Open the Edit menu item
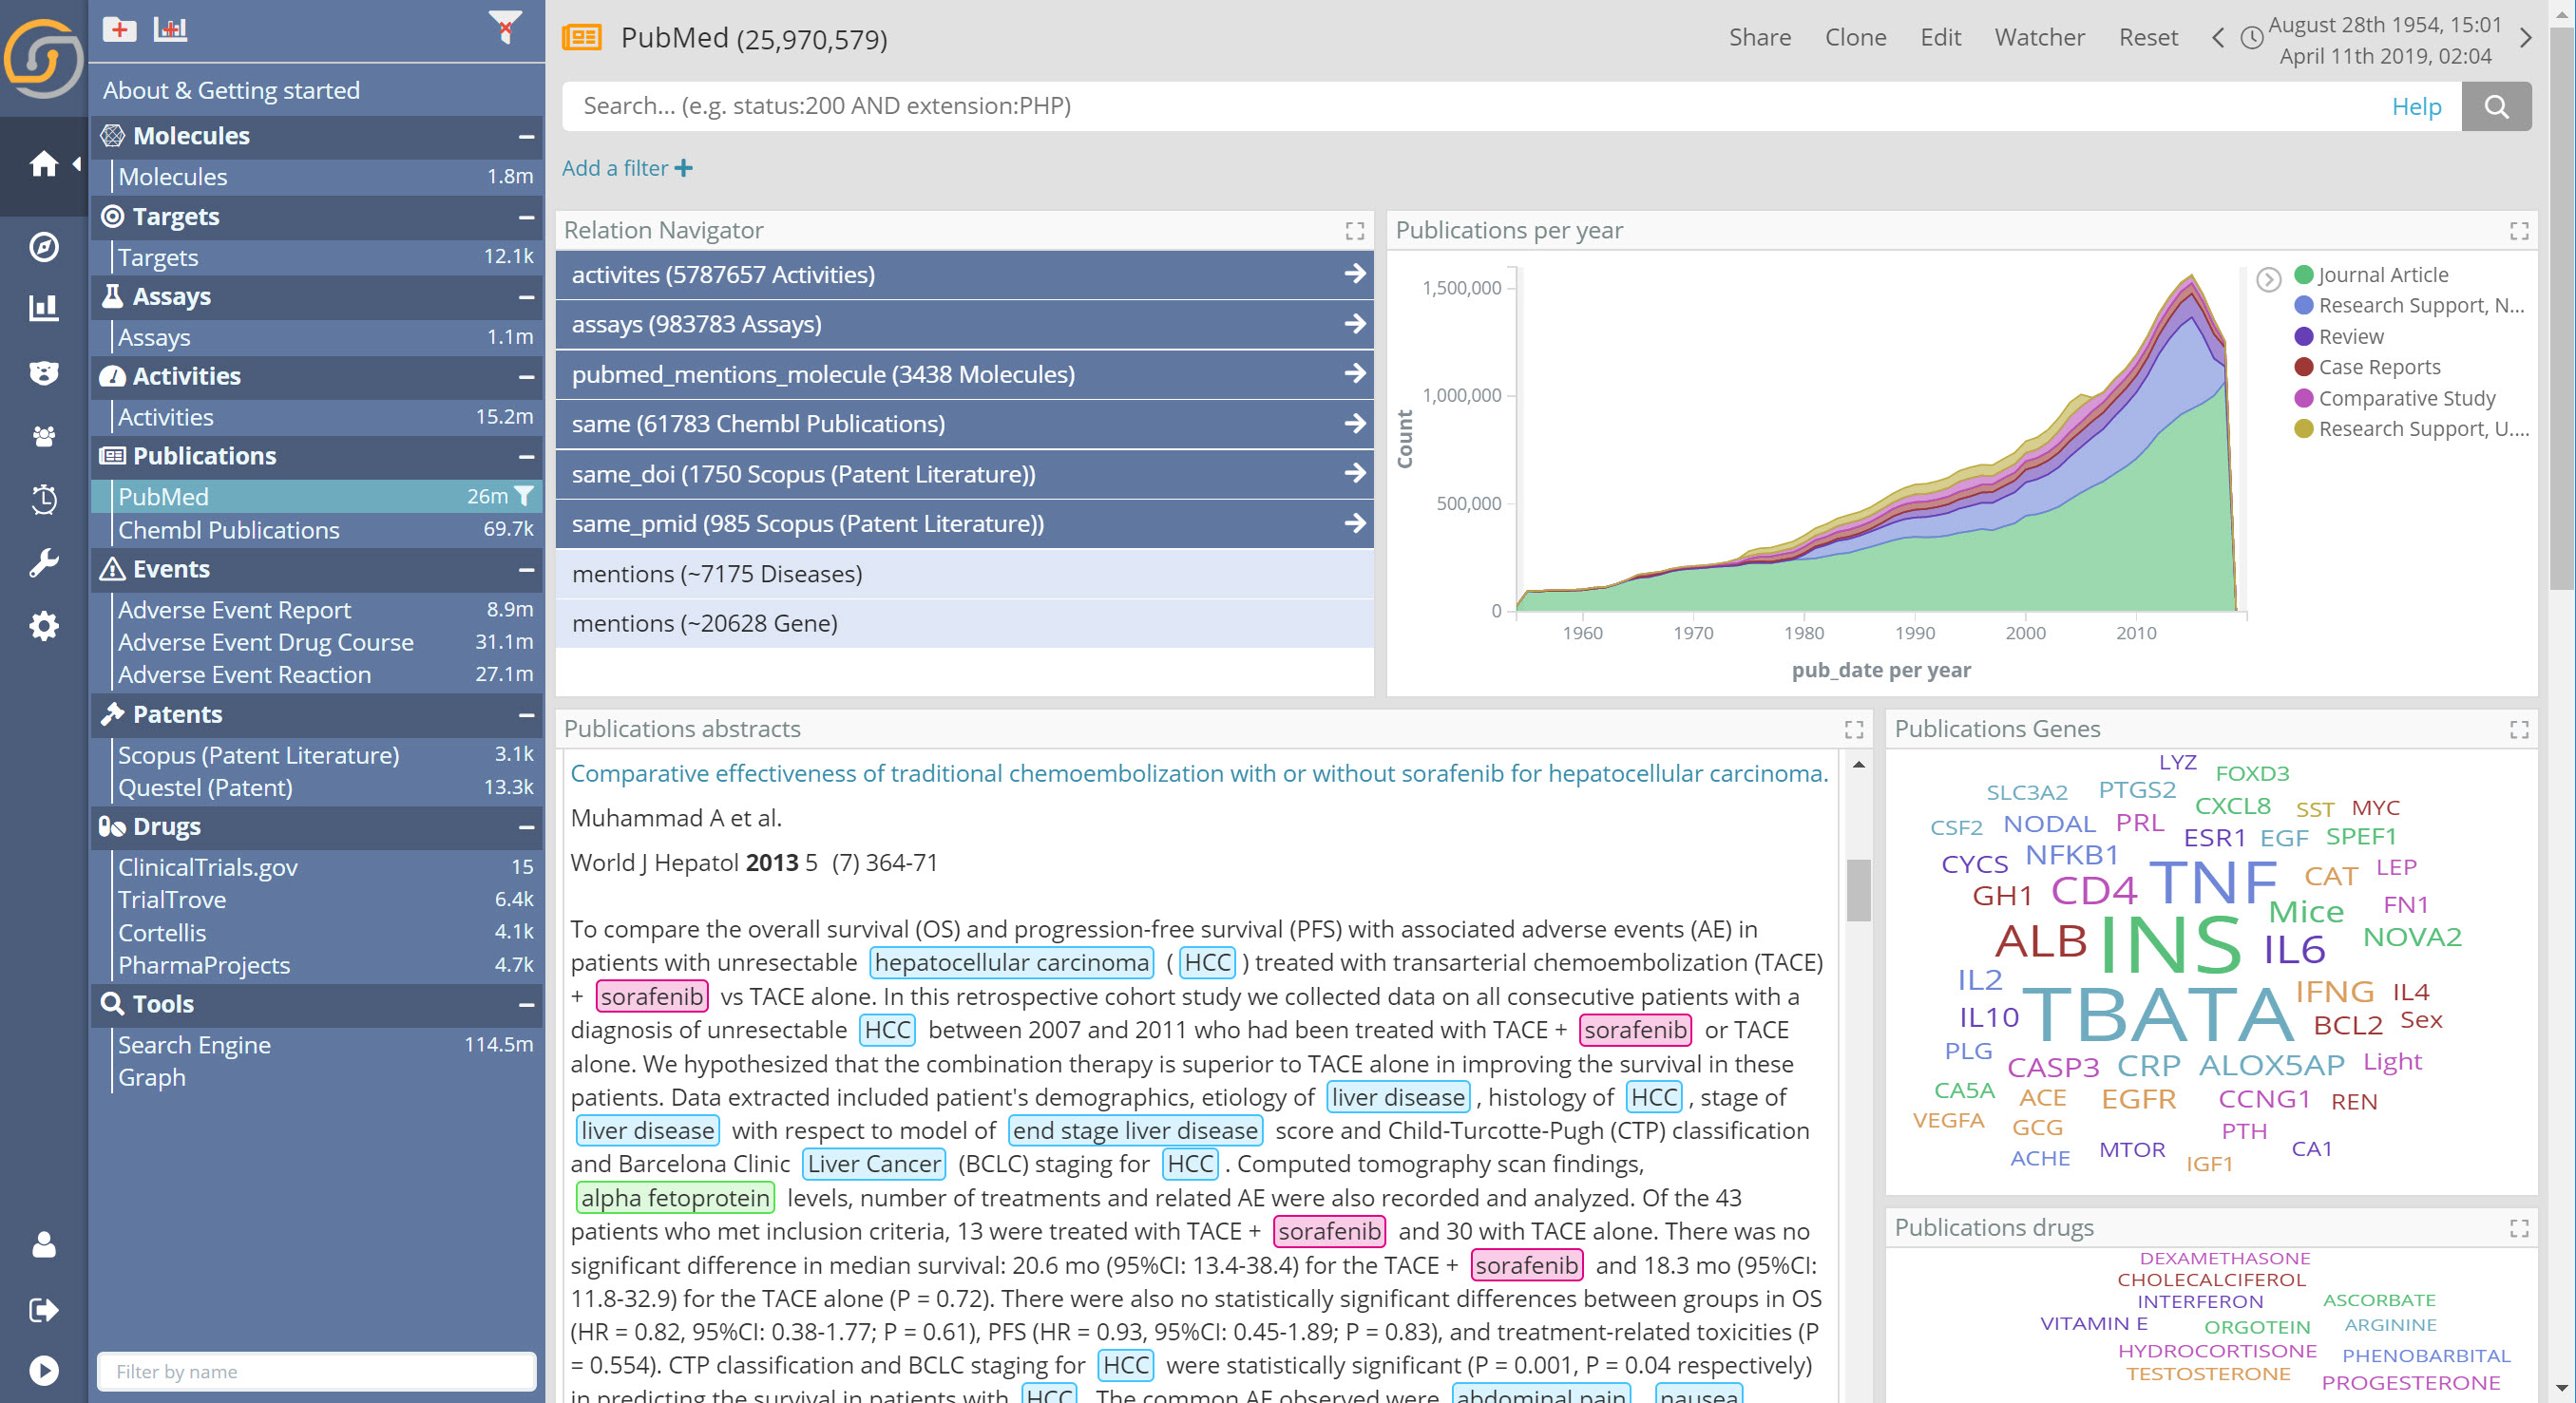Screen dimensions: 2576x1403 1939,37
